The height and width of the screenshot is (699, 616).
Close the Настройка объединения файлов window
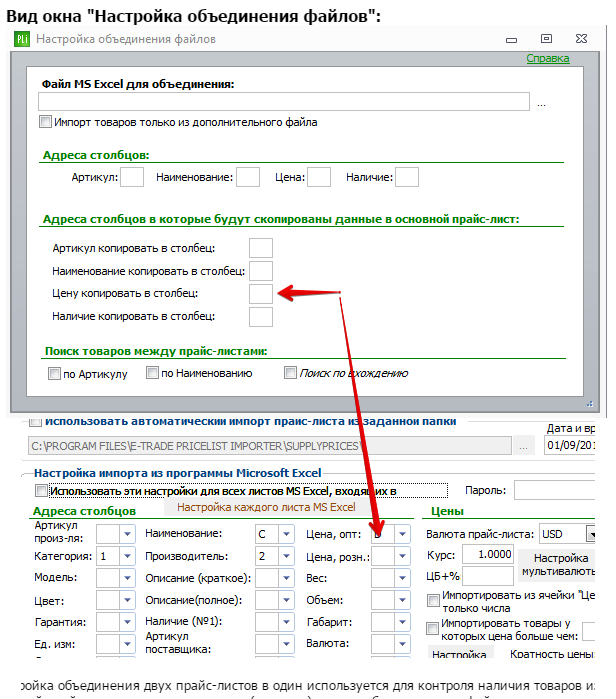[x=581, y=39]
